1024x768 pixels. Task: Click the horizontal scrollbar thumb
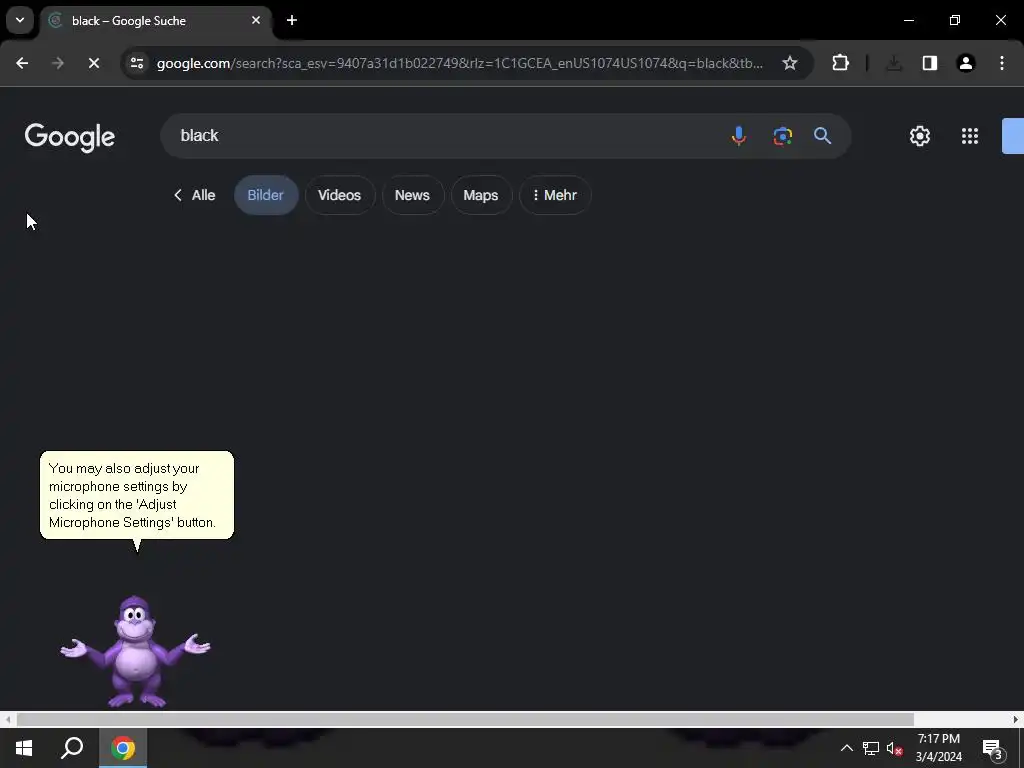click(465, 720)
